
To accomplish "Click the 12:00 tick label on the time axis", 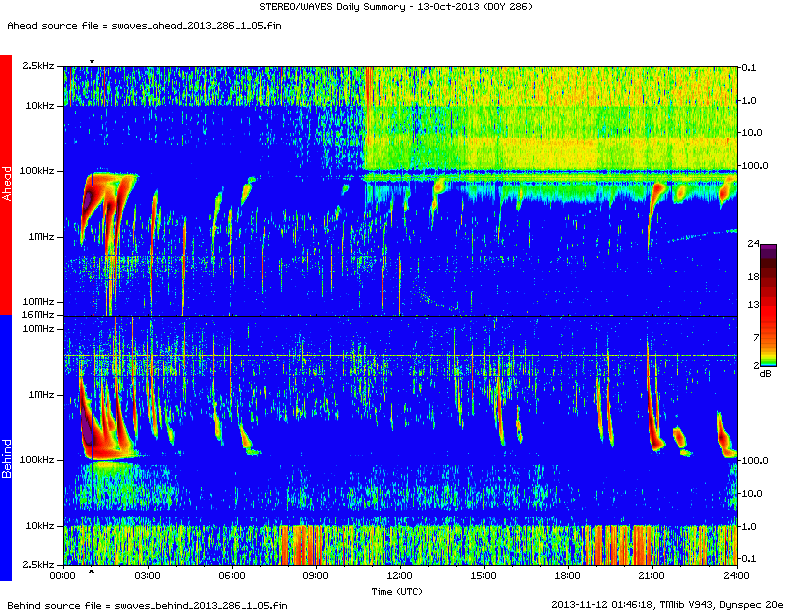I will (400, 576).
